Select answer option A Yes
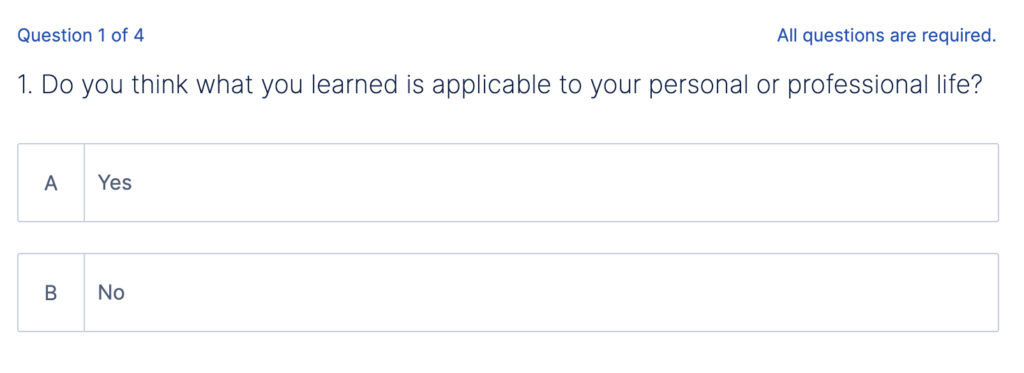 pos(508,183)
